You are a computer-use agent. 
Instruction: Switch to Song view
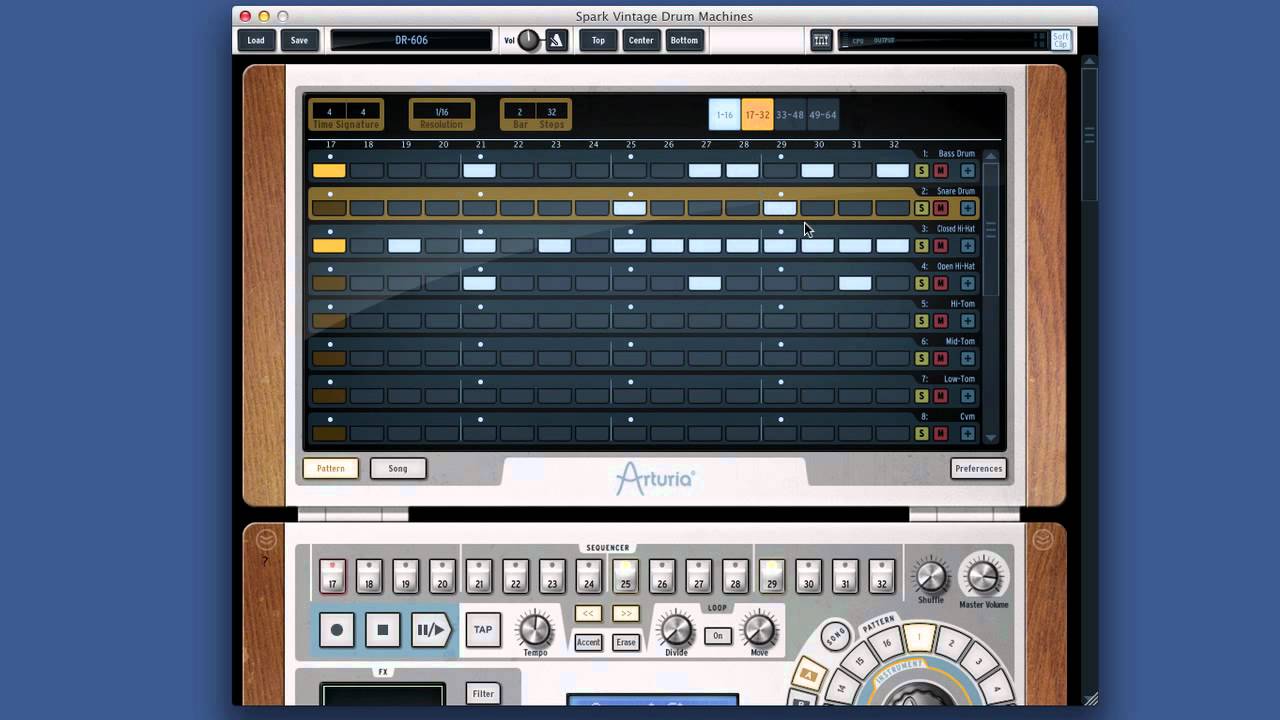[398, 468]
